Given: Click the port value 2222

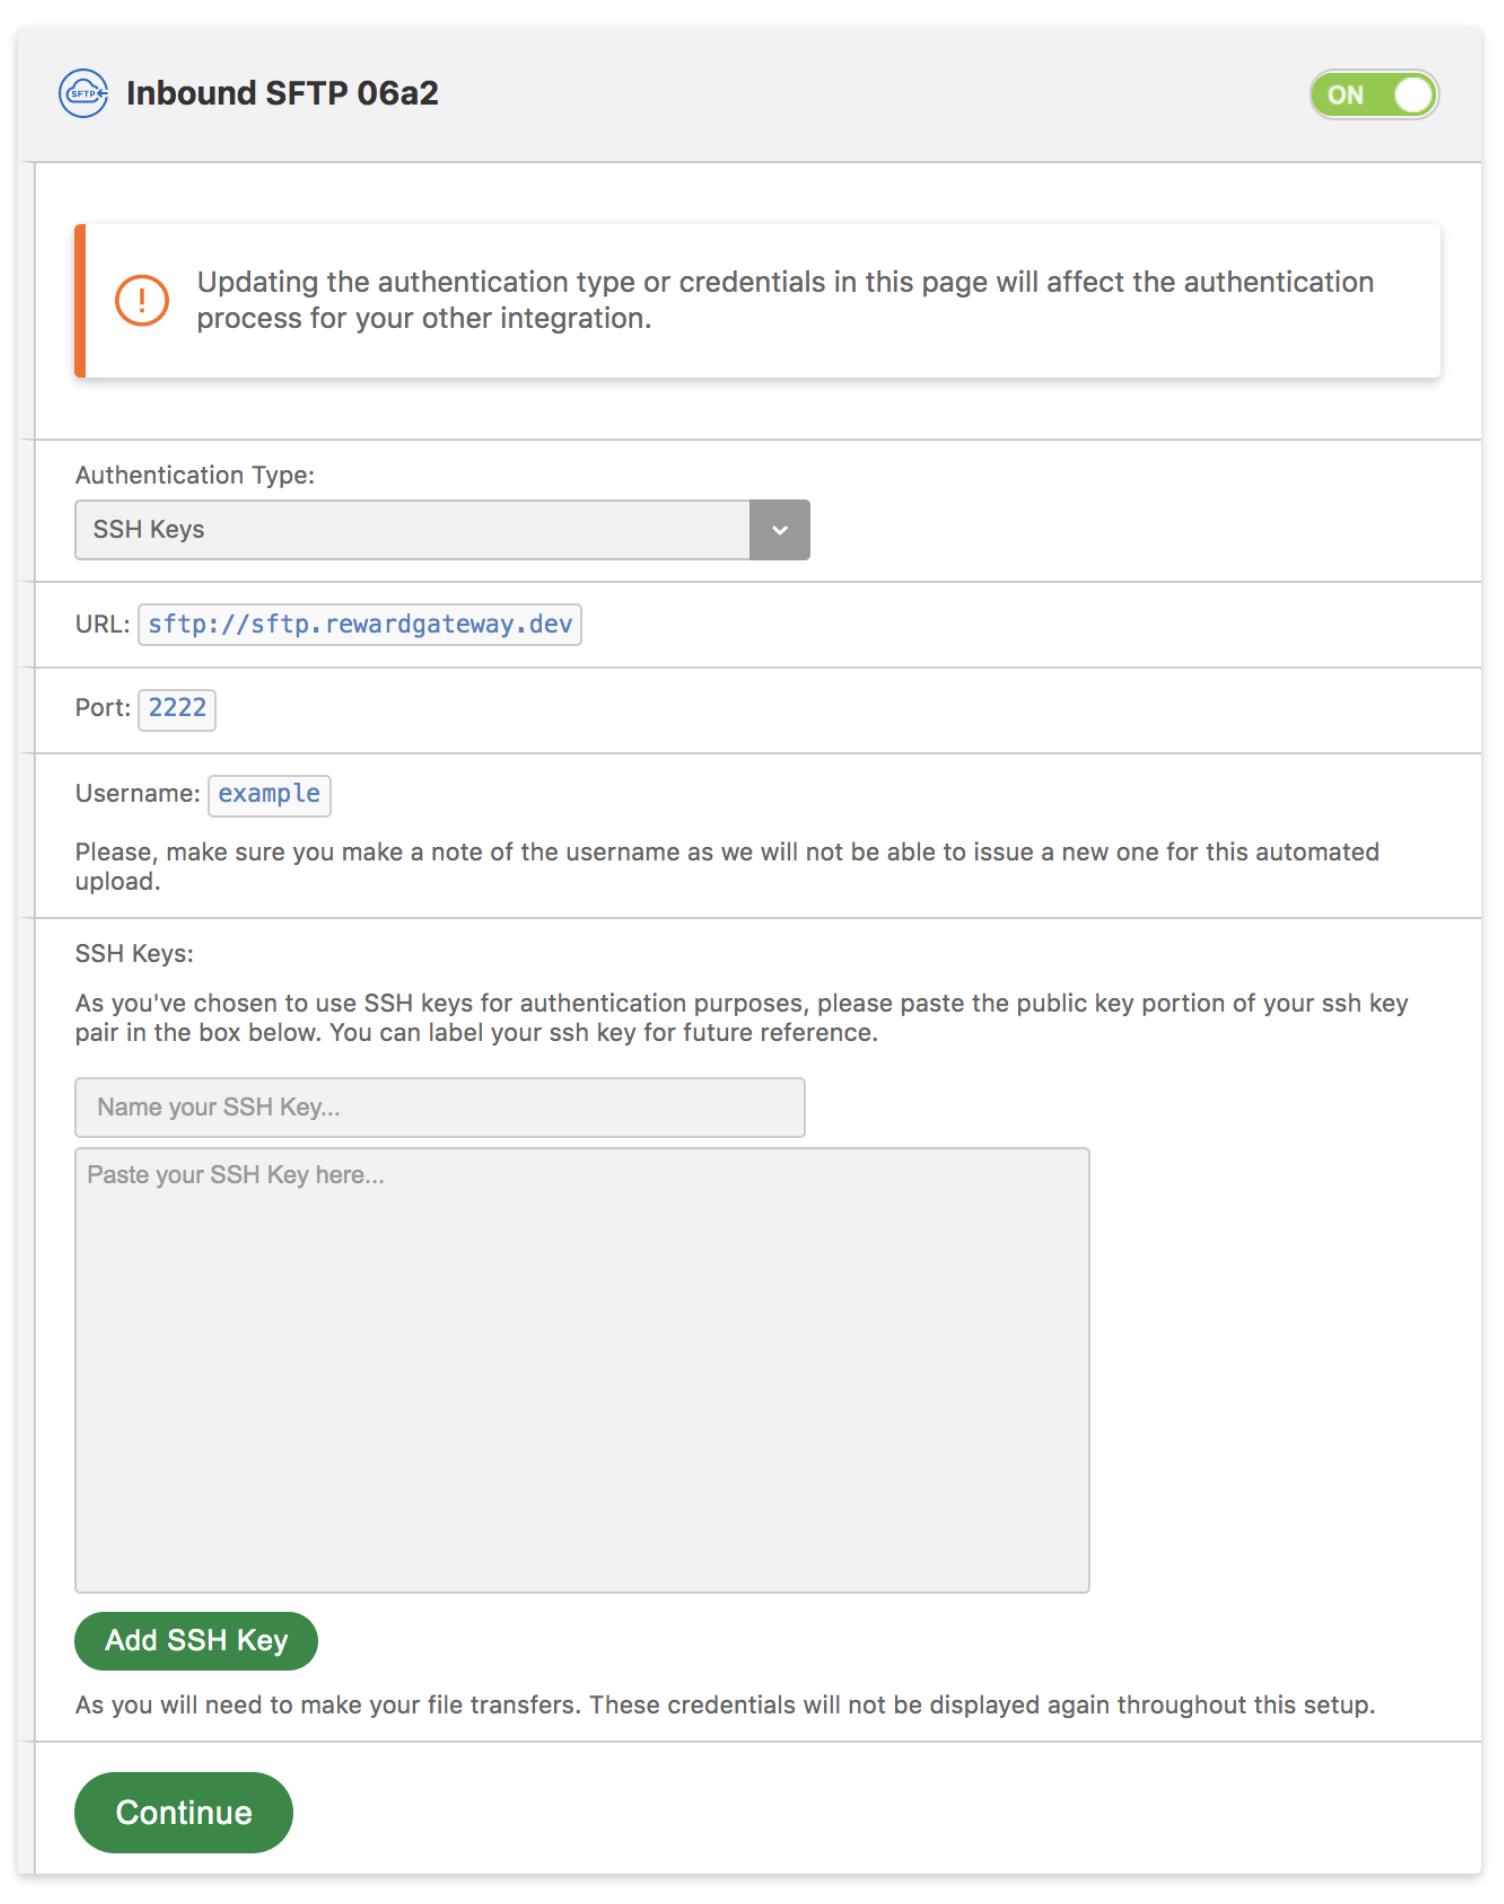Looking at the screenshot, I should click(177, 708).
